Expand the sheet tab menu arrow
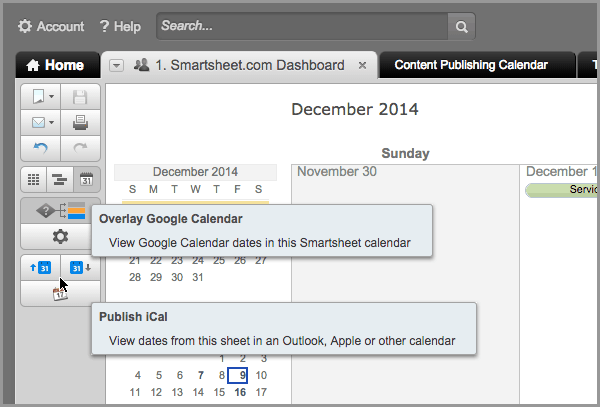Image resolution: width=600 pixels, height=407 pixels. click(x=116, y=65)
